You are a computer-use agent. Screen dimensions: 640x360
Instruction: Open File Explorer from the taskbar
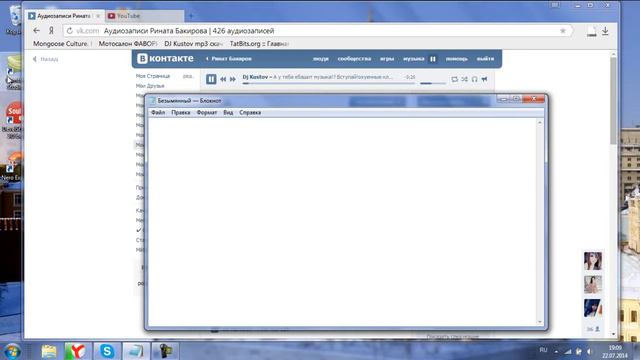tap(49, 351)
